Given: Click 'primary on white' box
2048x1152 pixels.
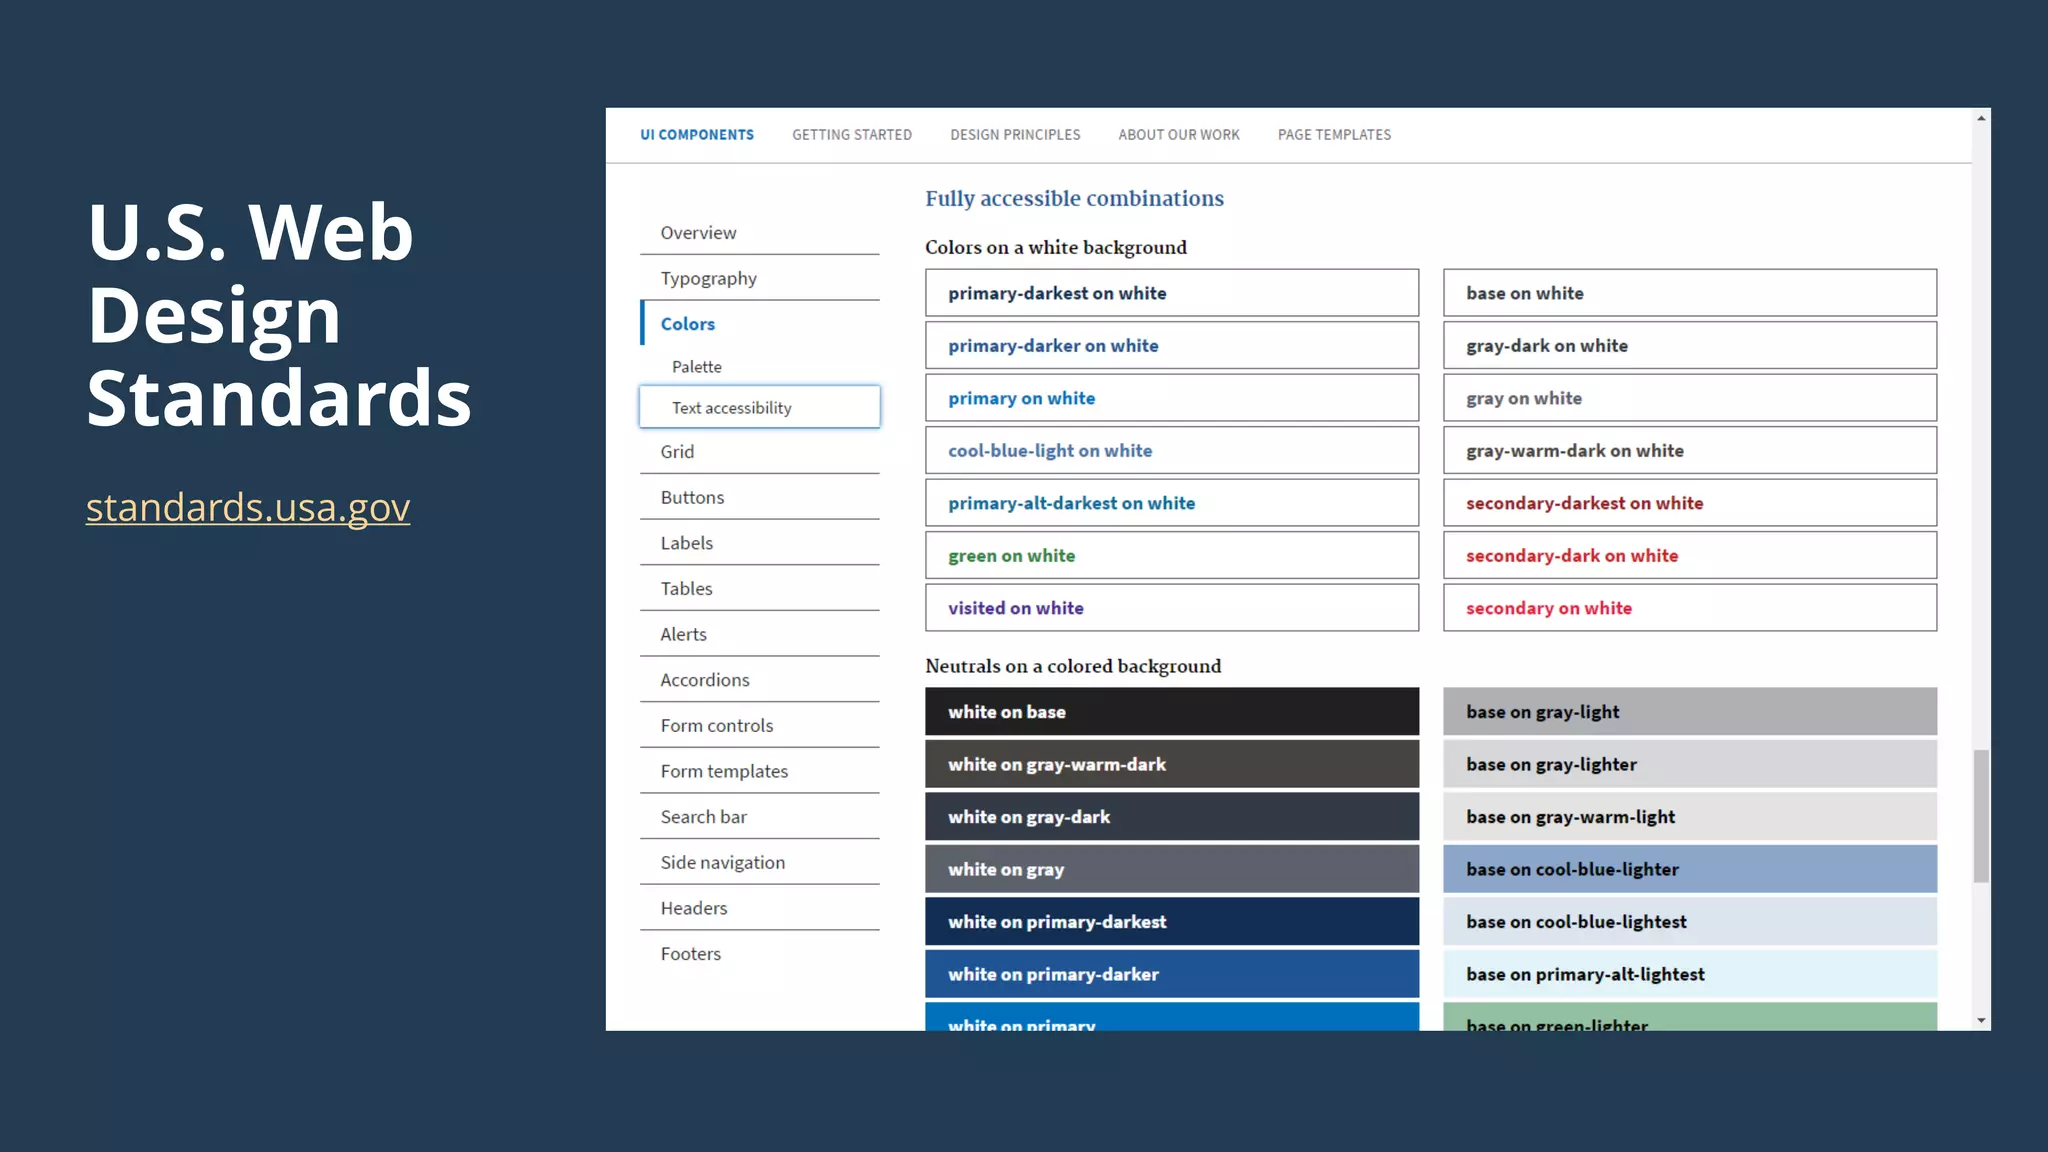Looking at the screenshot, I should point(1172,398).
